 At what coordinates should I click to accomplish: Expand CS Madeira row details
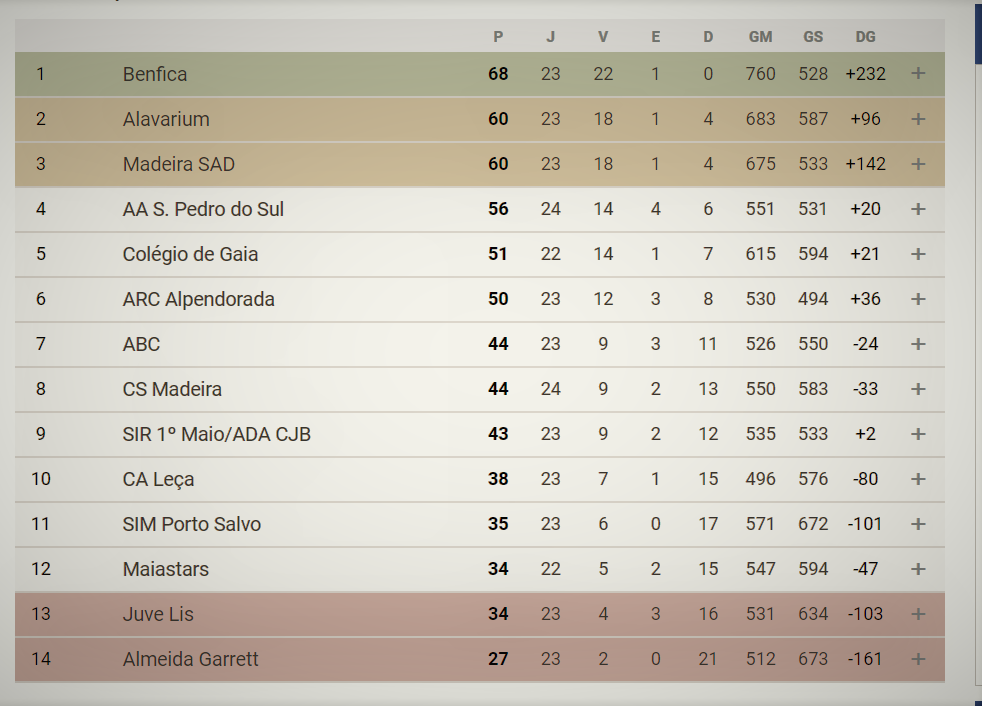(918, 389)
